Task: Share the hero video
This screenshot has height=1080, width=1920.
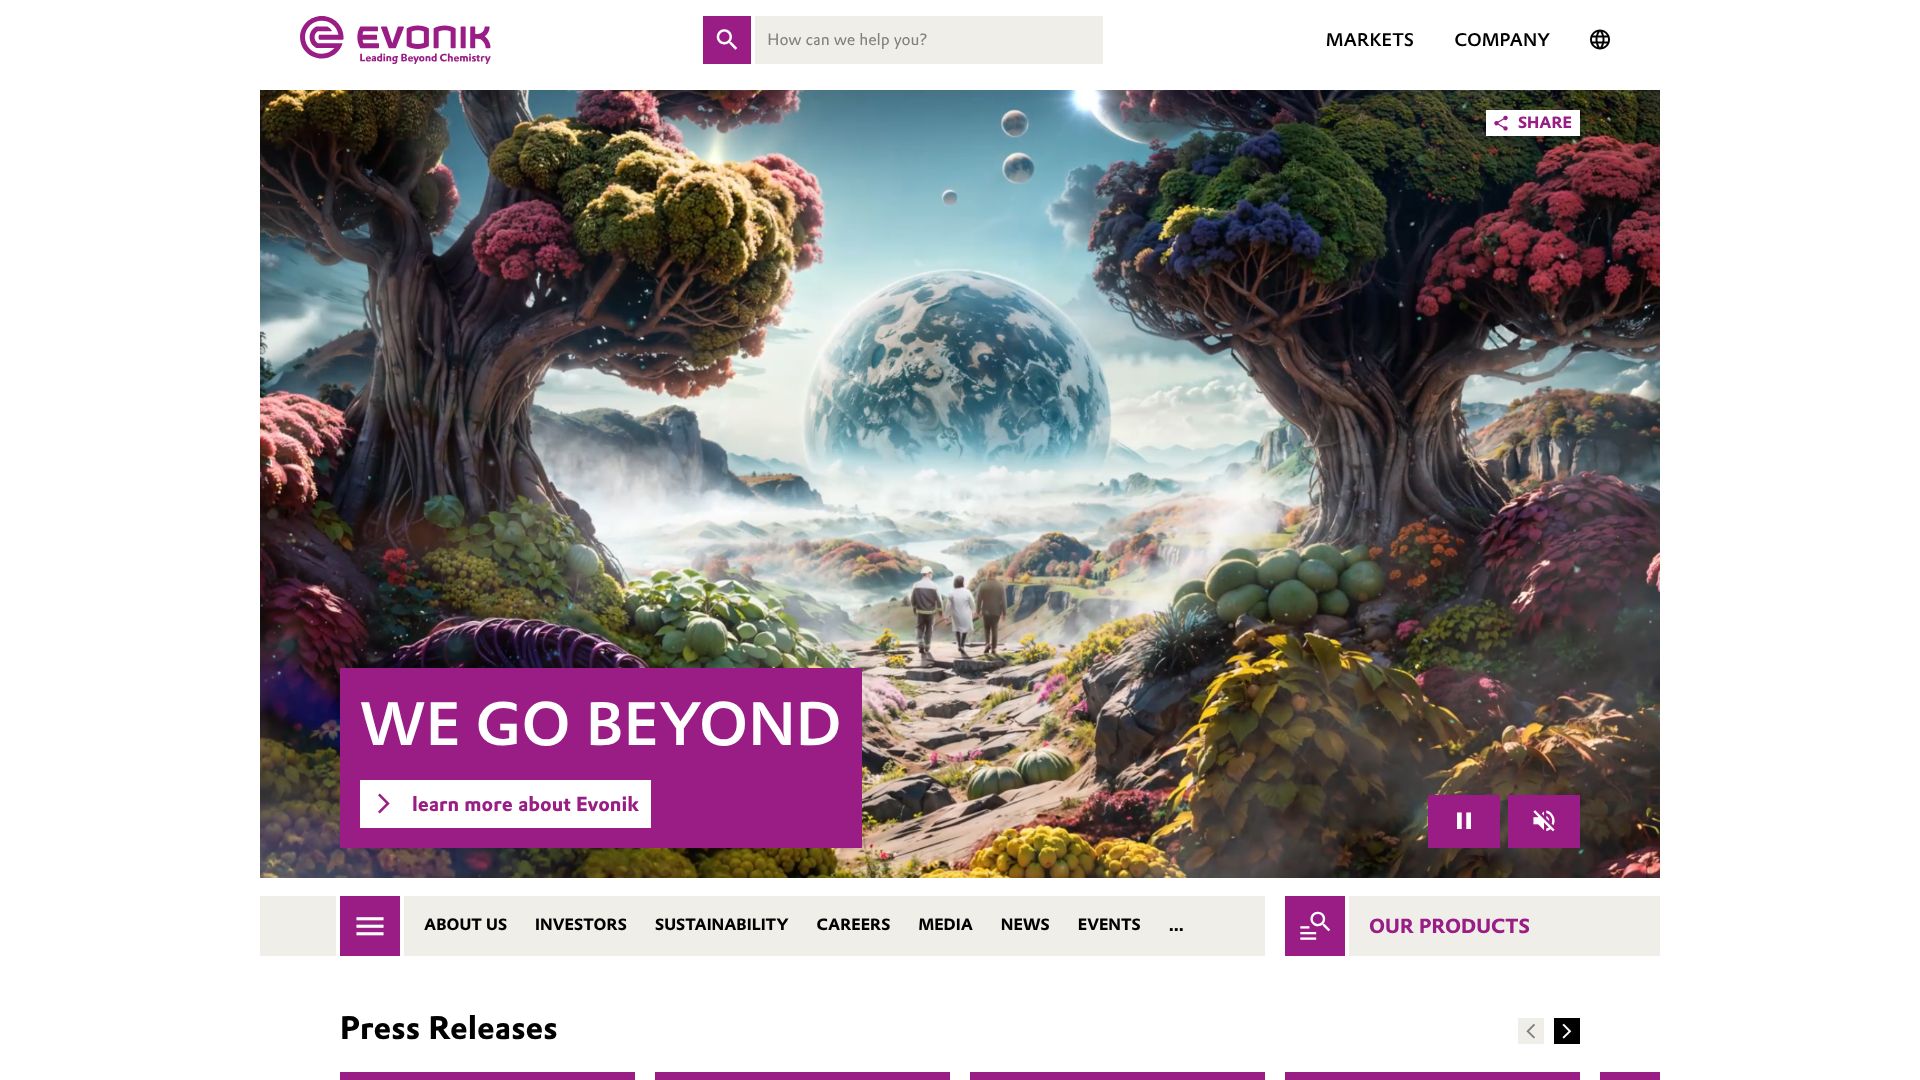Action: coord(1533,123)
